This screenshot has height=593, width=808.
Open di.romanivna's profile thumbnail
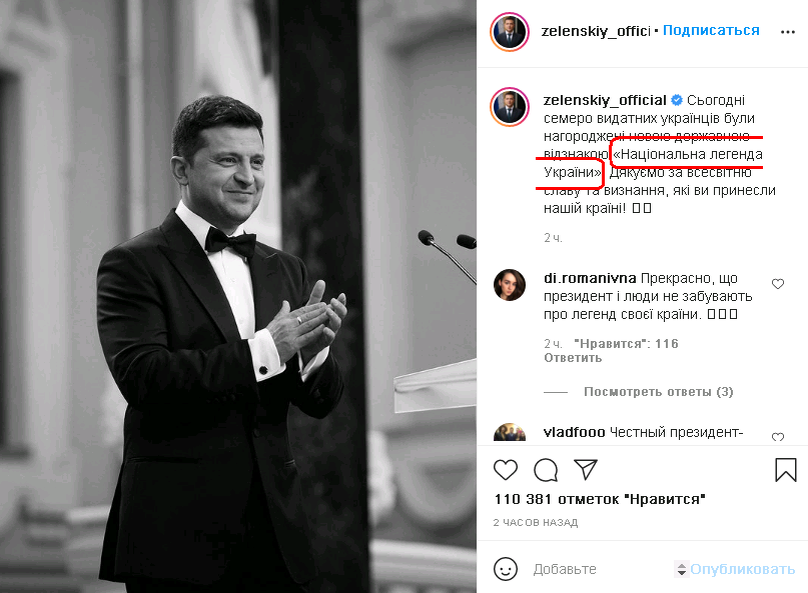(509, 284)
